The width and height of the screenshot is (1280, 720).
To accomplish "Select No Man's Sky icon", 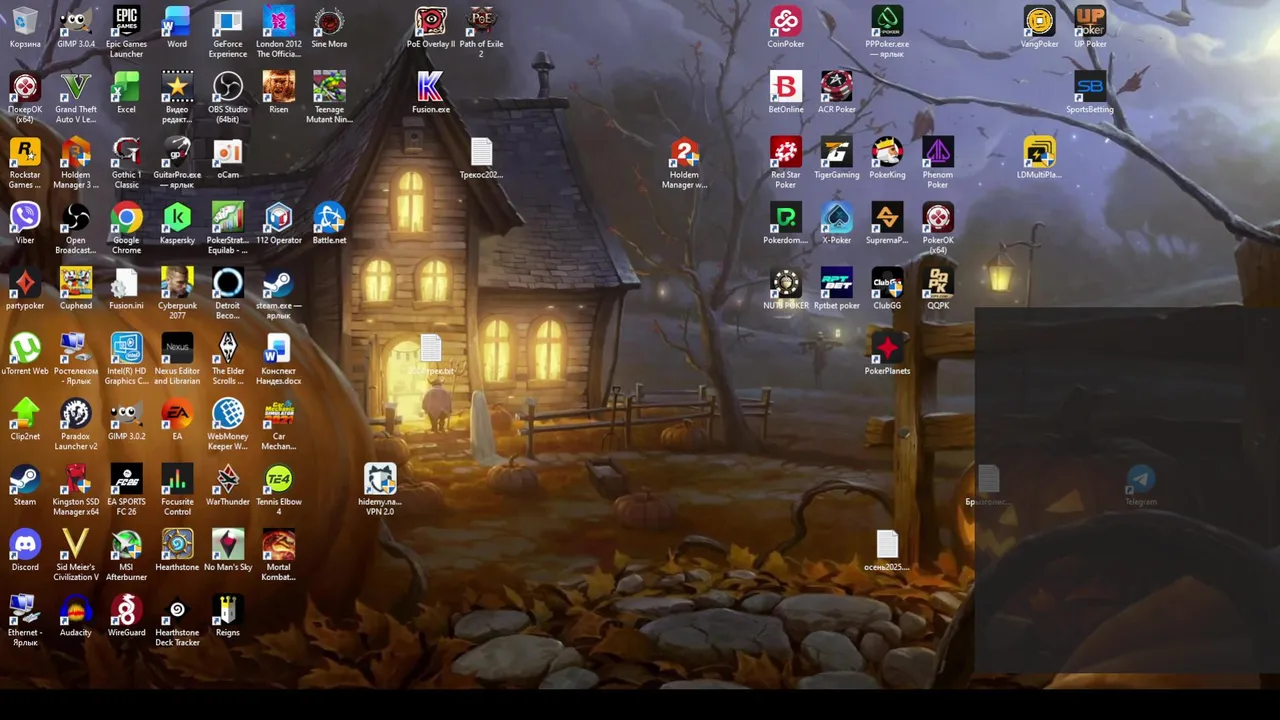I will (228, 551).
